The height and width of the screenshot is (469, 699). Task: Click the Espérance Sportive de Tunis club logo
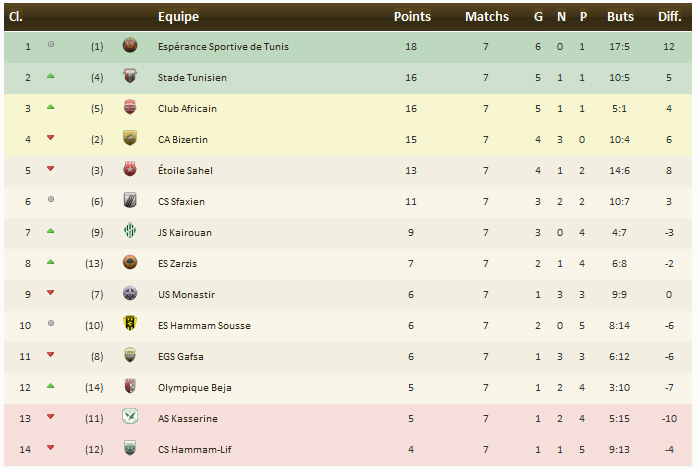129,46
